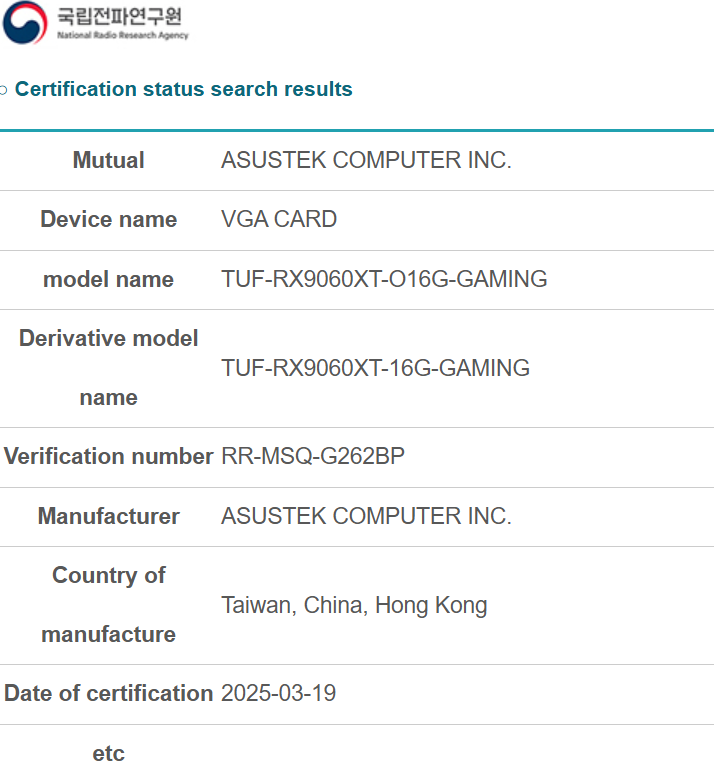Click "ASUSTEK COMPUTER INC." in the Manufacturer row

[x=366, y=516]
